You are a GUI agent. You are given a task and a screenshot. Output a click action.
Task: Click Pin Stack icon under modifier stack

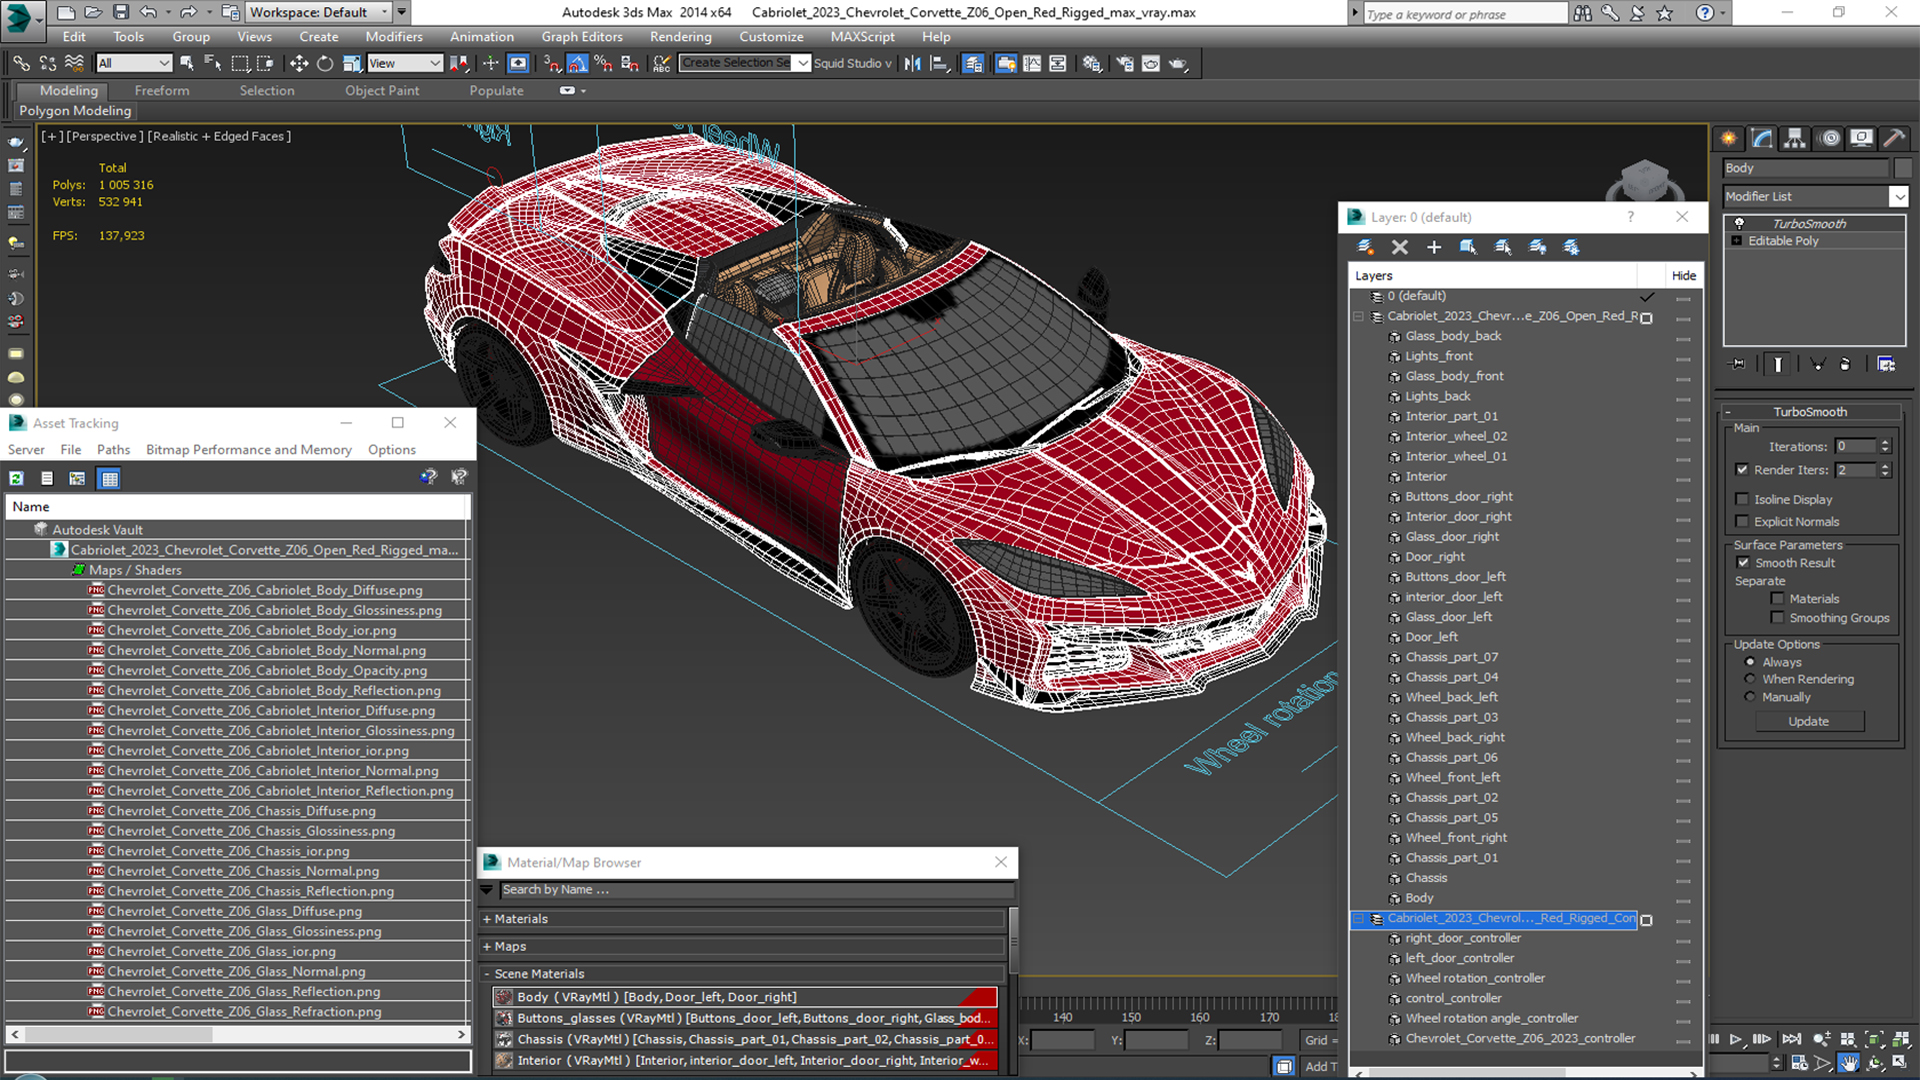[1738, 364]
